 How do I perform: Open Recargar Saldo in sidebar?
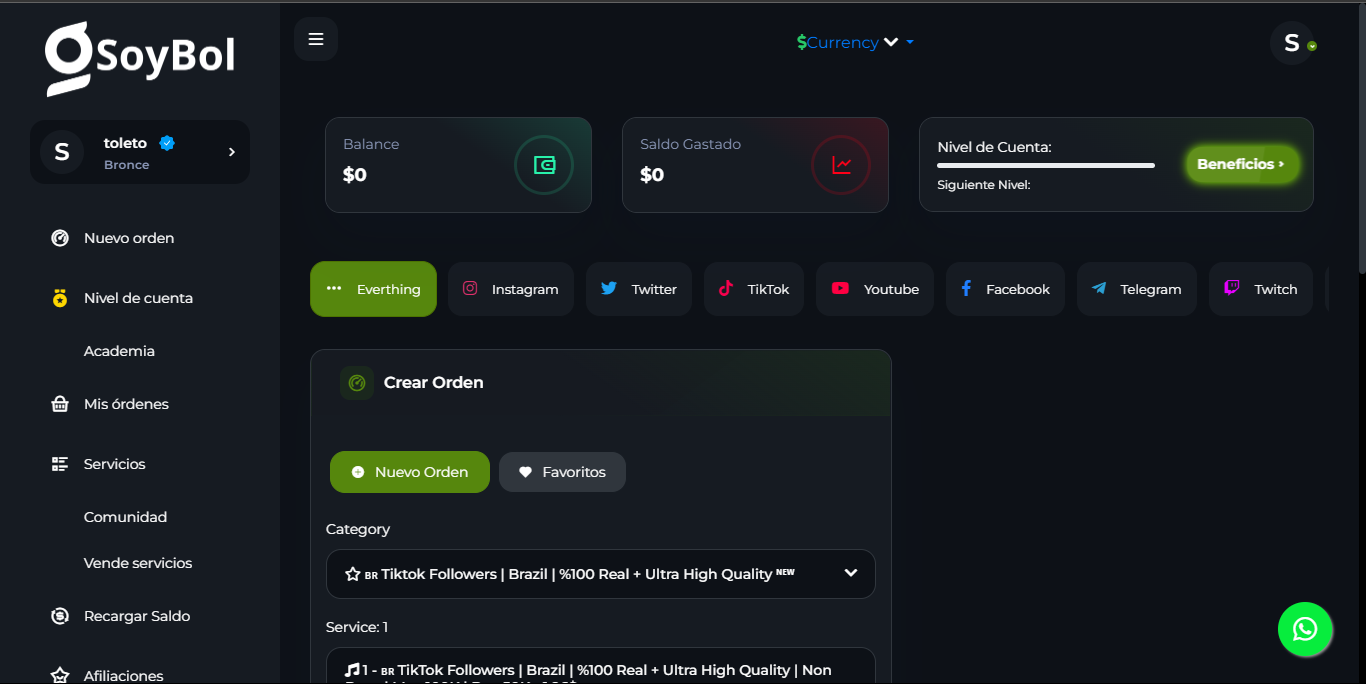click(x=137, y=616)
